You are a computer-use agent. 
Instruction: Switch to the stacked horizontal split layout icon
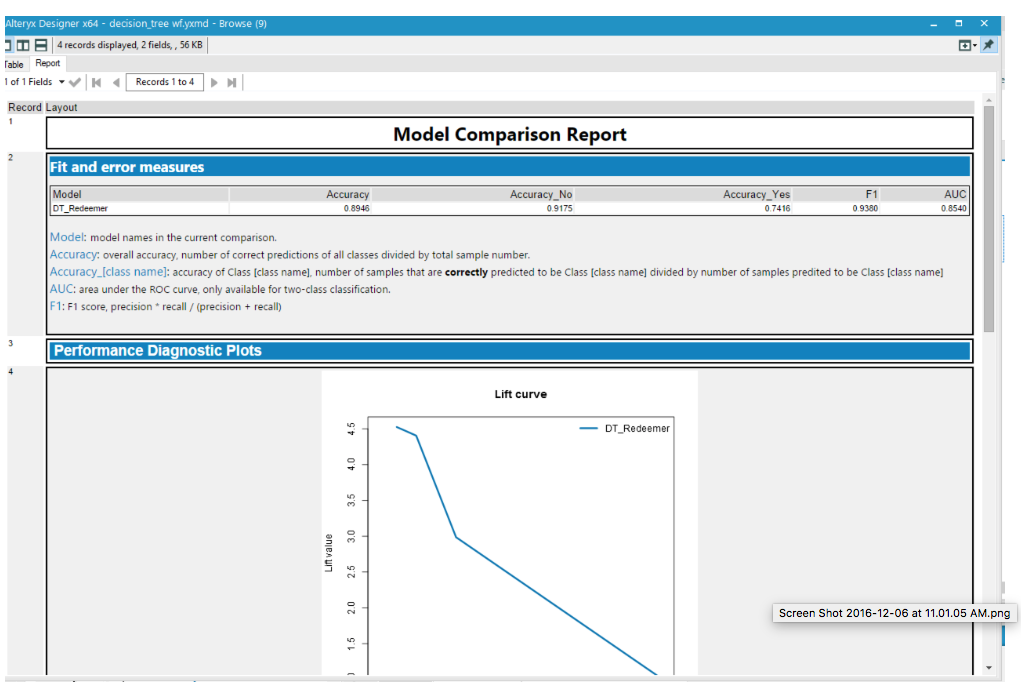coord(41,45)
